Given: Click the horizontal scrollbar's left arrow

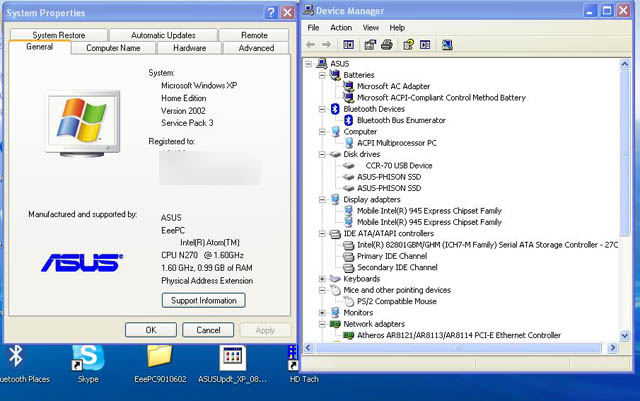Looking at the screenshot, I should (x=308, y=348).
